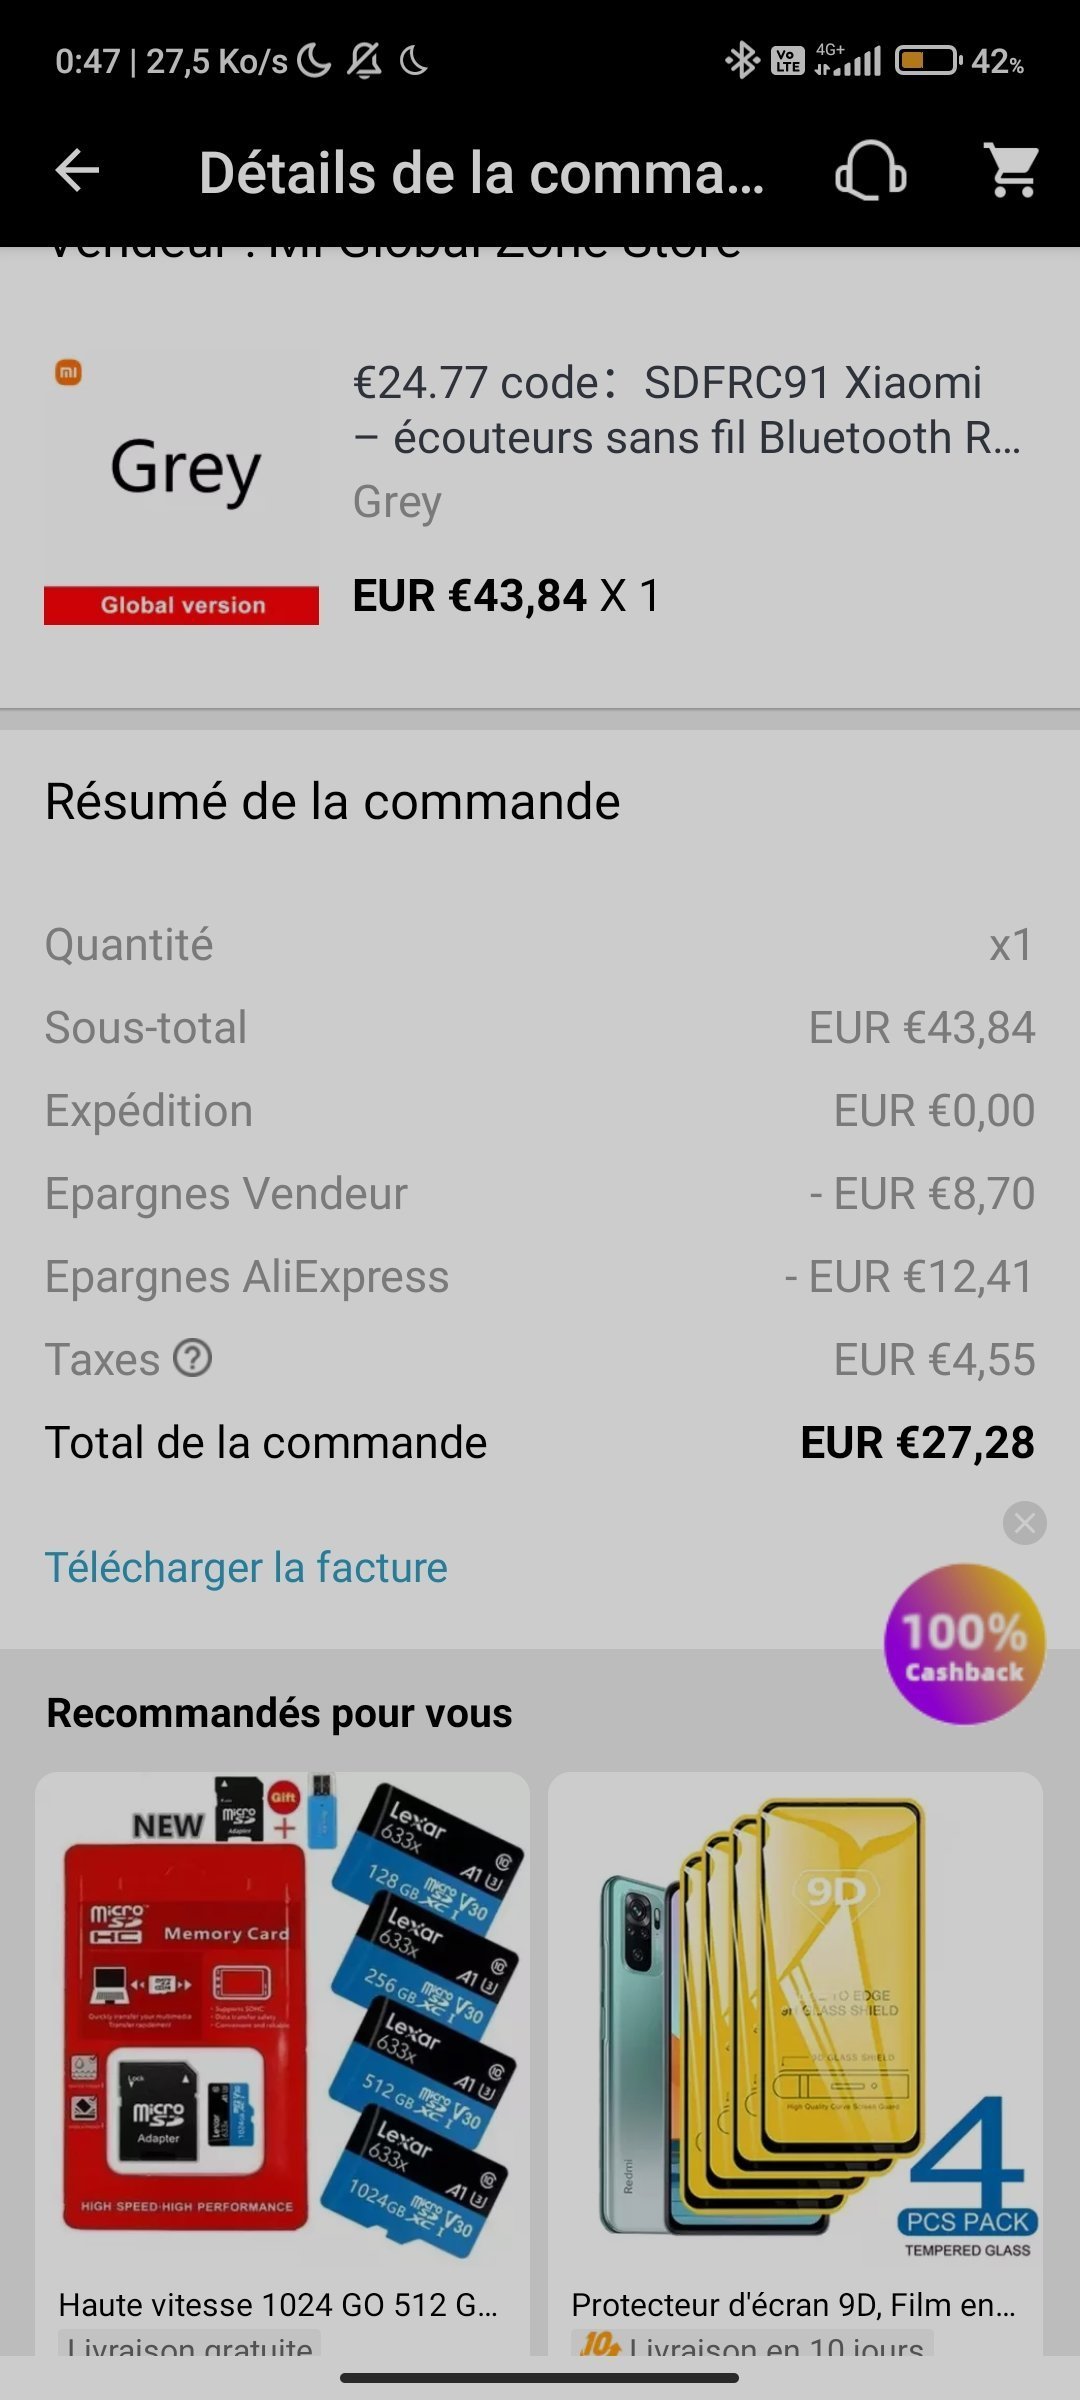
Task: Tap the Protecteur d'écran 9D title
Action: tap(793, 2304)
